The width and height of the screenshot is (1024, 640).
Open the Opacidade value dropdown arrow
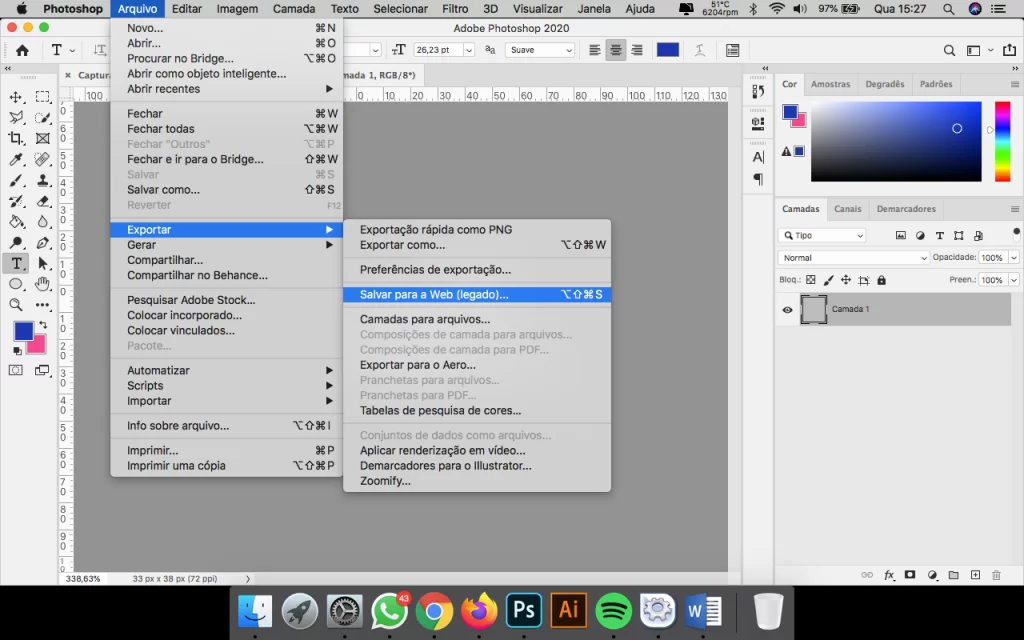(1014, 258)
